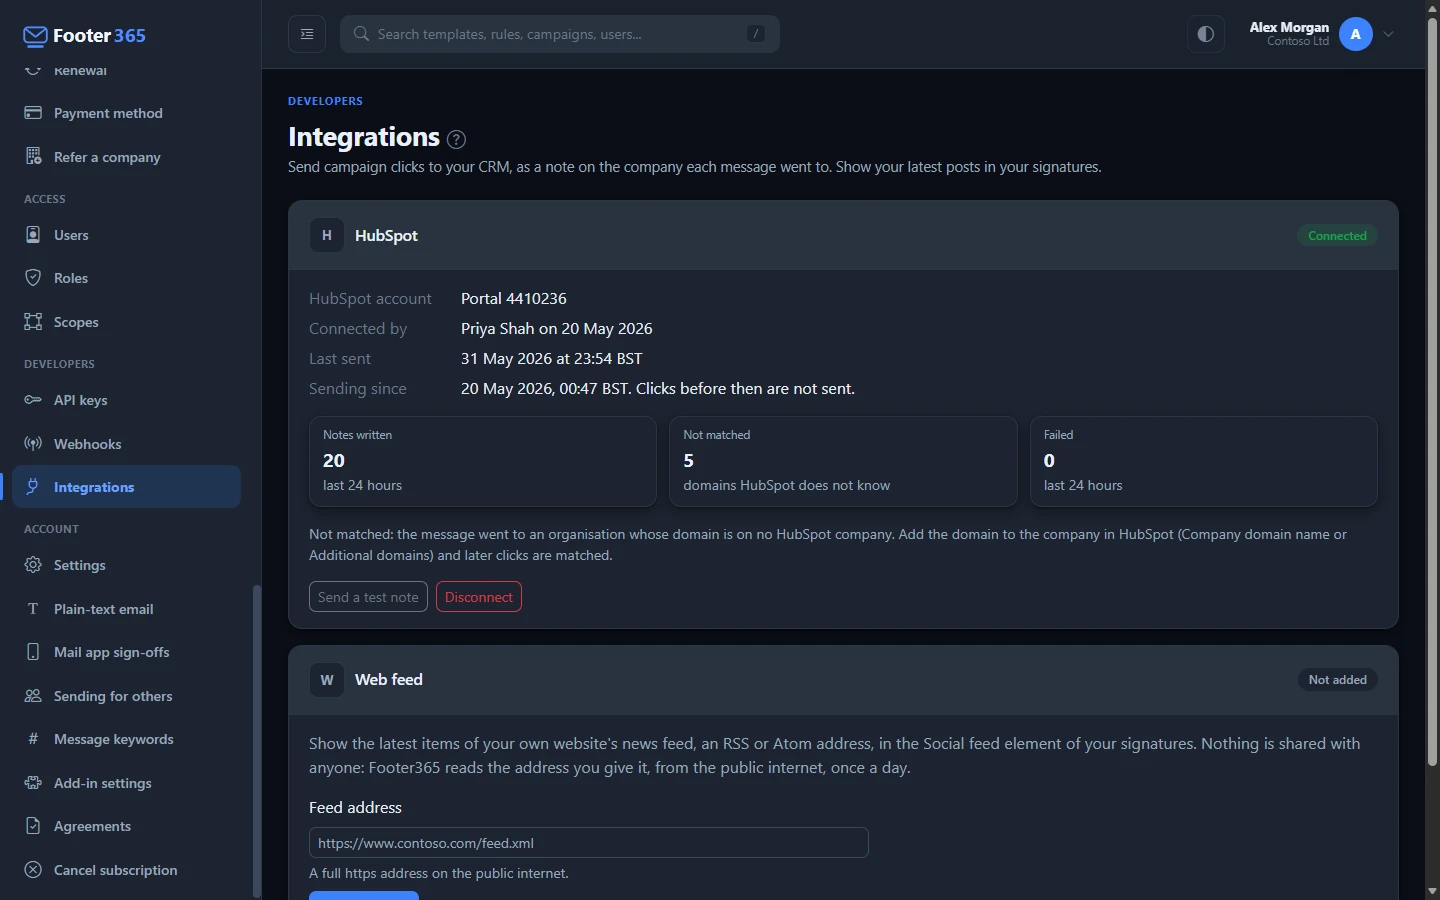Open the Payment method page
Screen dimensions: 1440x900
(127, 113)
